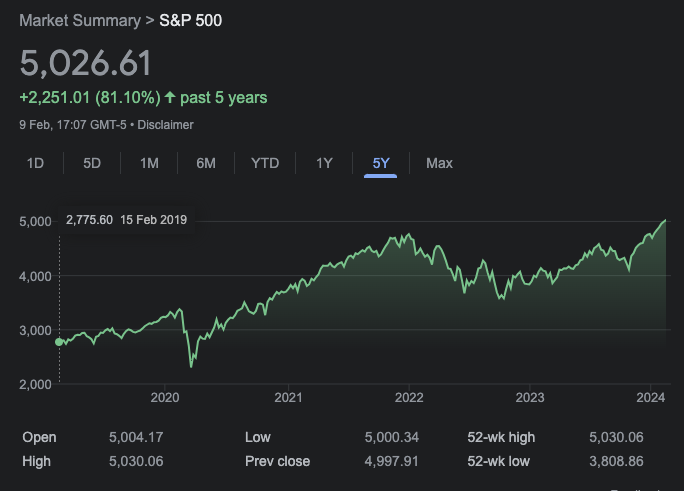Click the Prev close value 4,997.91

(x=391, y=461)
